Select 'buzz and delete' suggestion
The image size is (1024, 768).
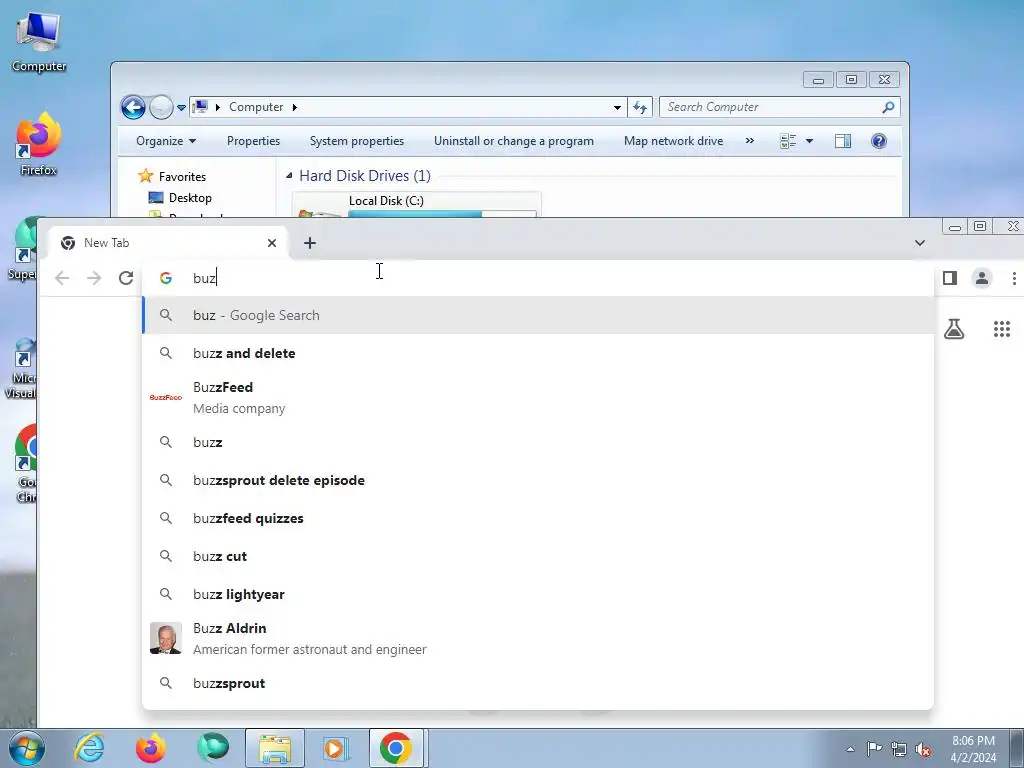coord(538,353)
